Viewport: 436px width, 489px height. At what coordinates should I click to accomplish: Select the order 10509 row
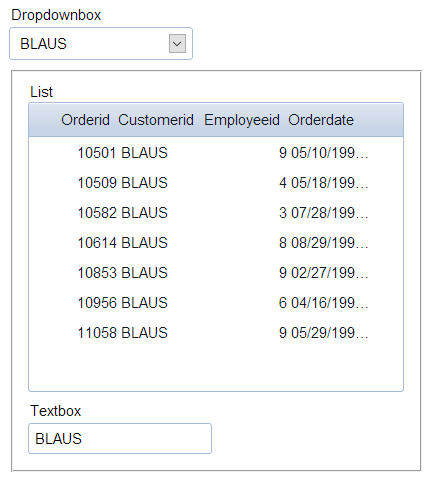click(x=216, y=183)
